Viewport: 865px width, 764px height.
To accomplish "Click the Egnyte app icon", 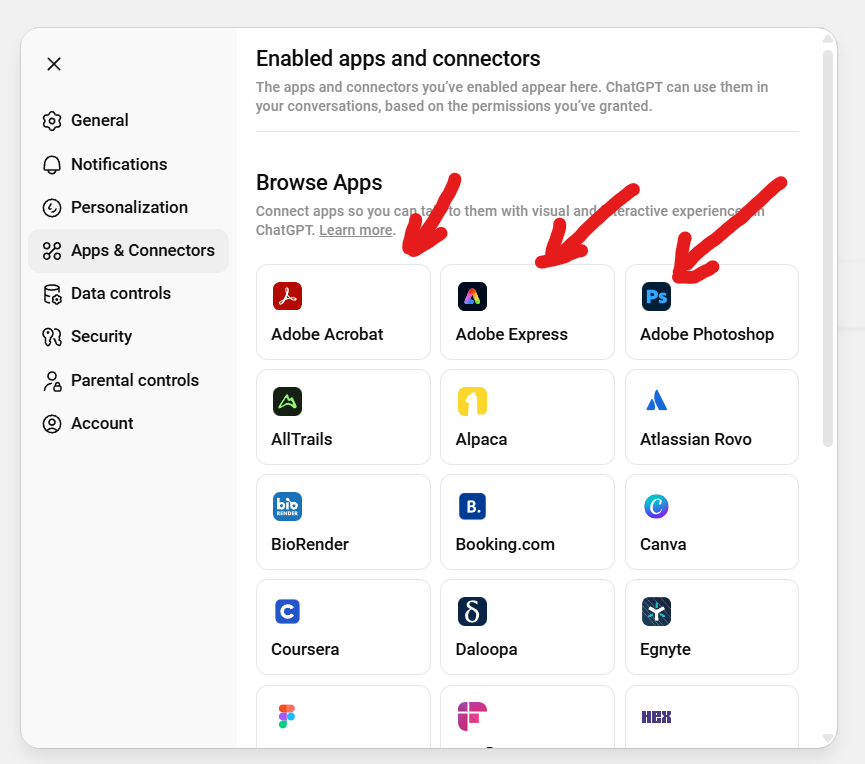I will [x=656, y=611].
